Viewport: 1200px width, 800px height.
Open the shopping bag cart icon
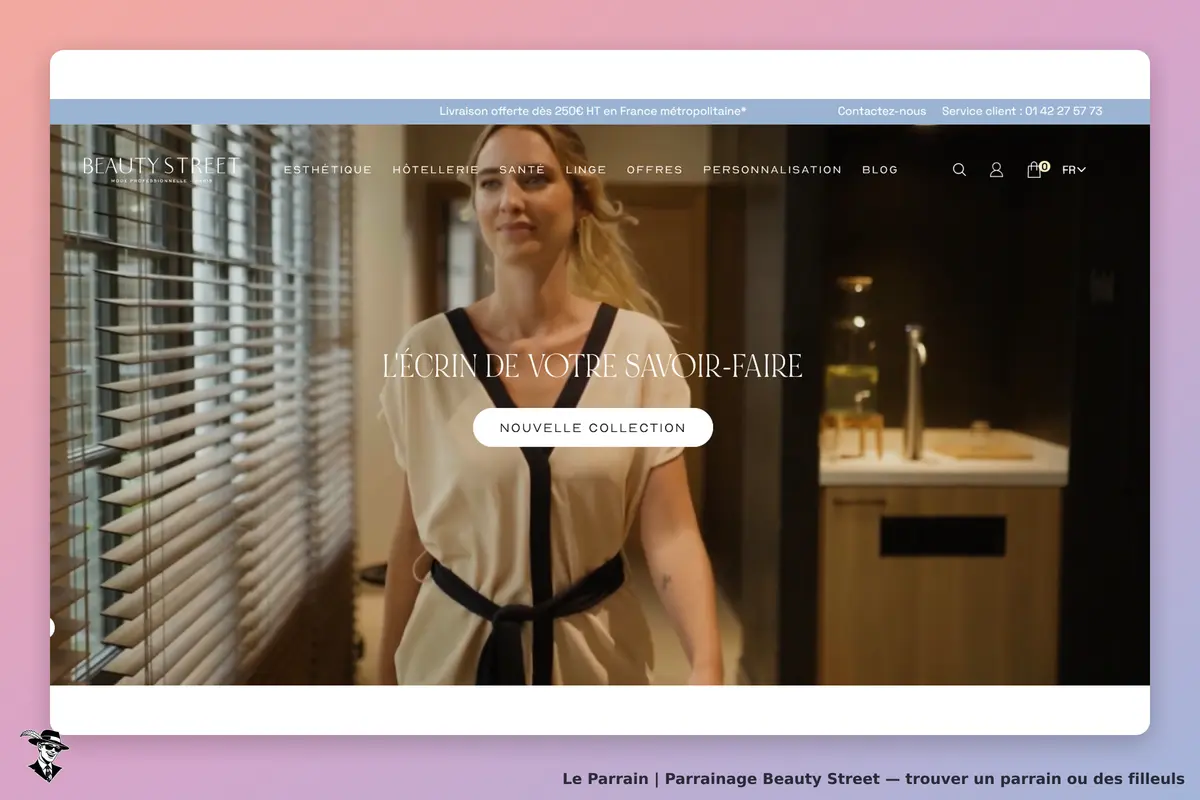pos(1037,169)
